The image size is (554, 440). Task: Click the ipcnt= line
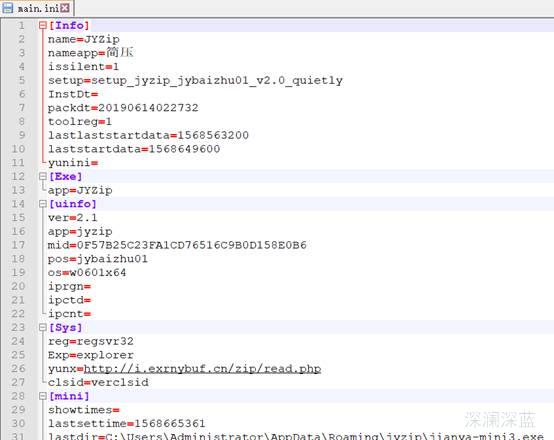coord(69,313)
